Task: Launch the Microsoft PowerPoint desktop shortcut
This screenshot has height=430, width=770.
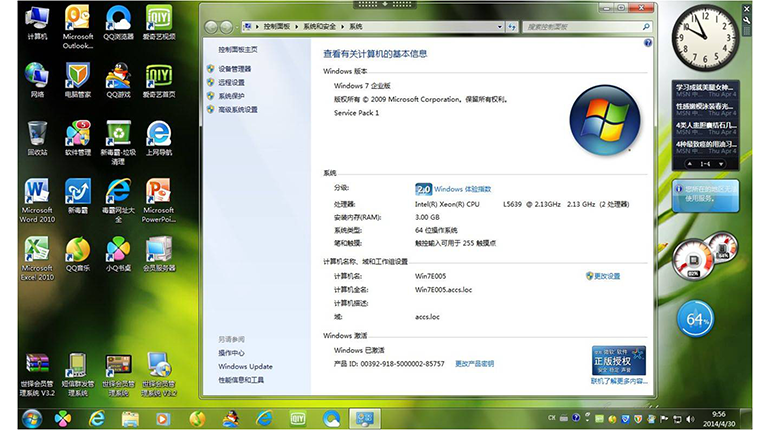Action: click(x=159, y=200)
